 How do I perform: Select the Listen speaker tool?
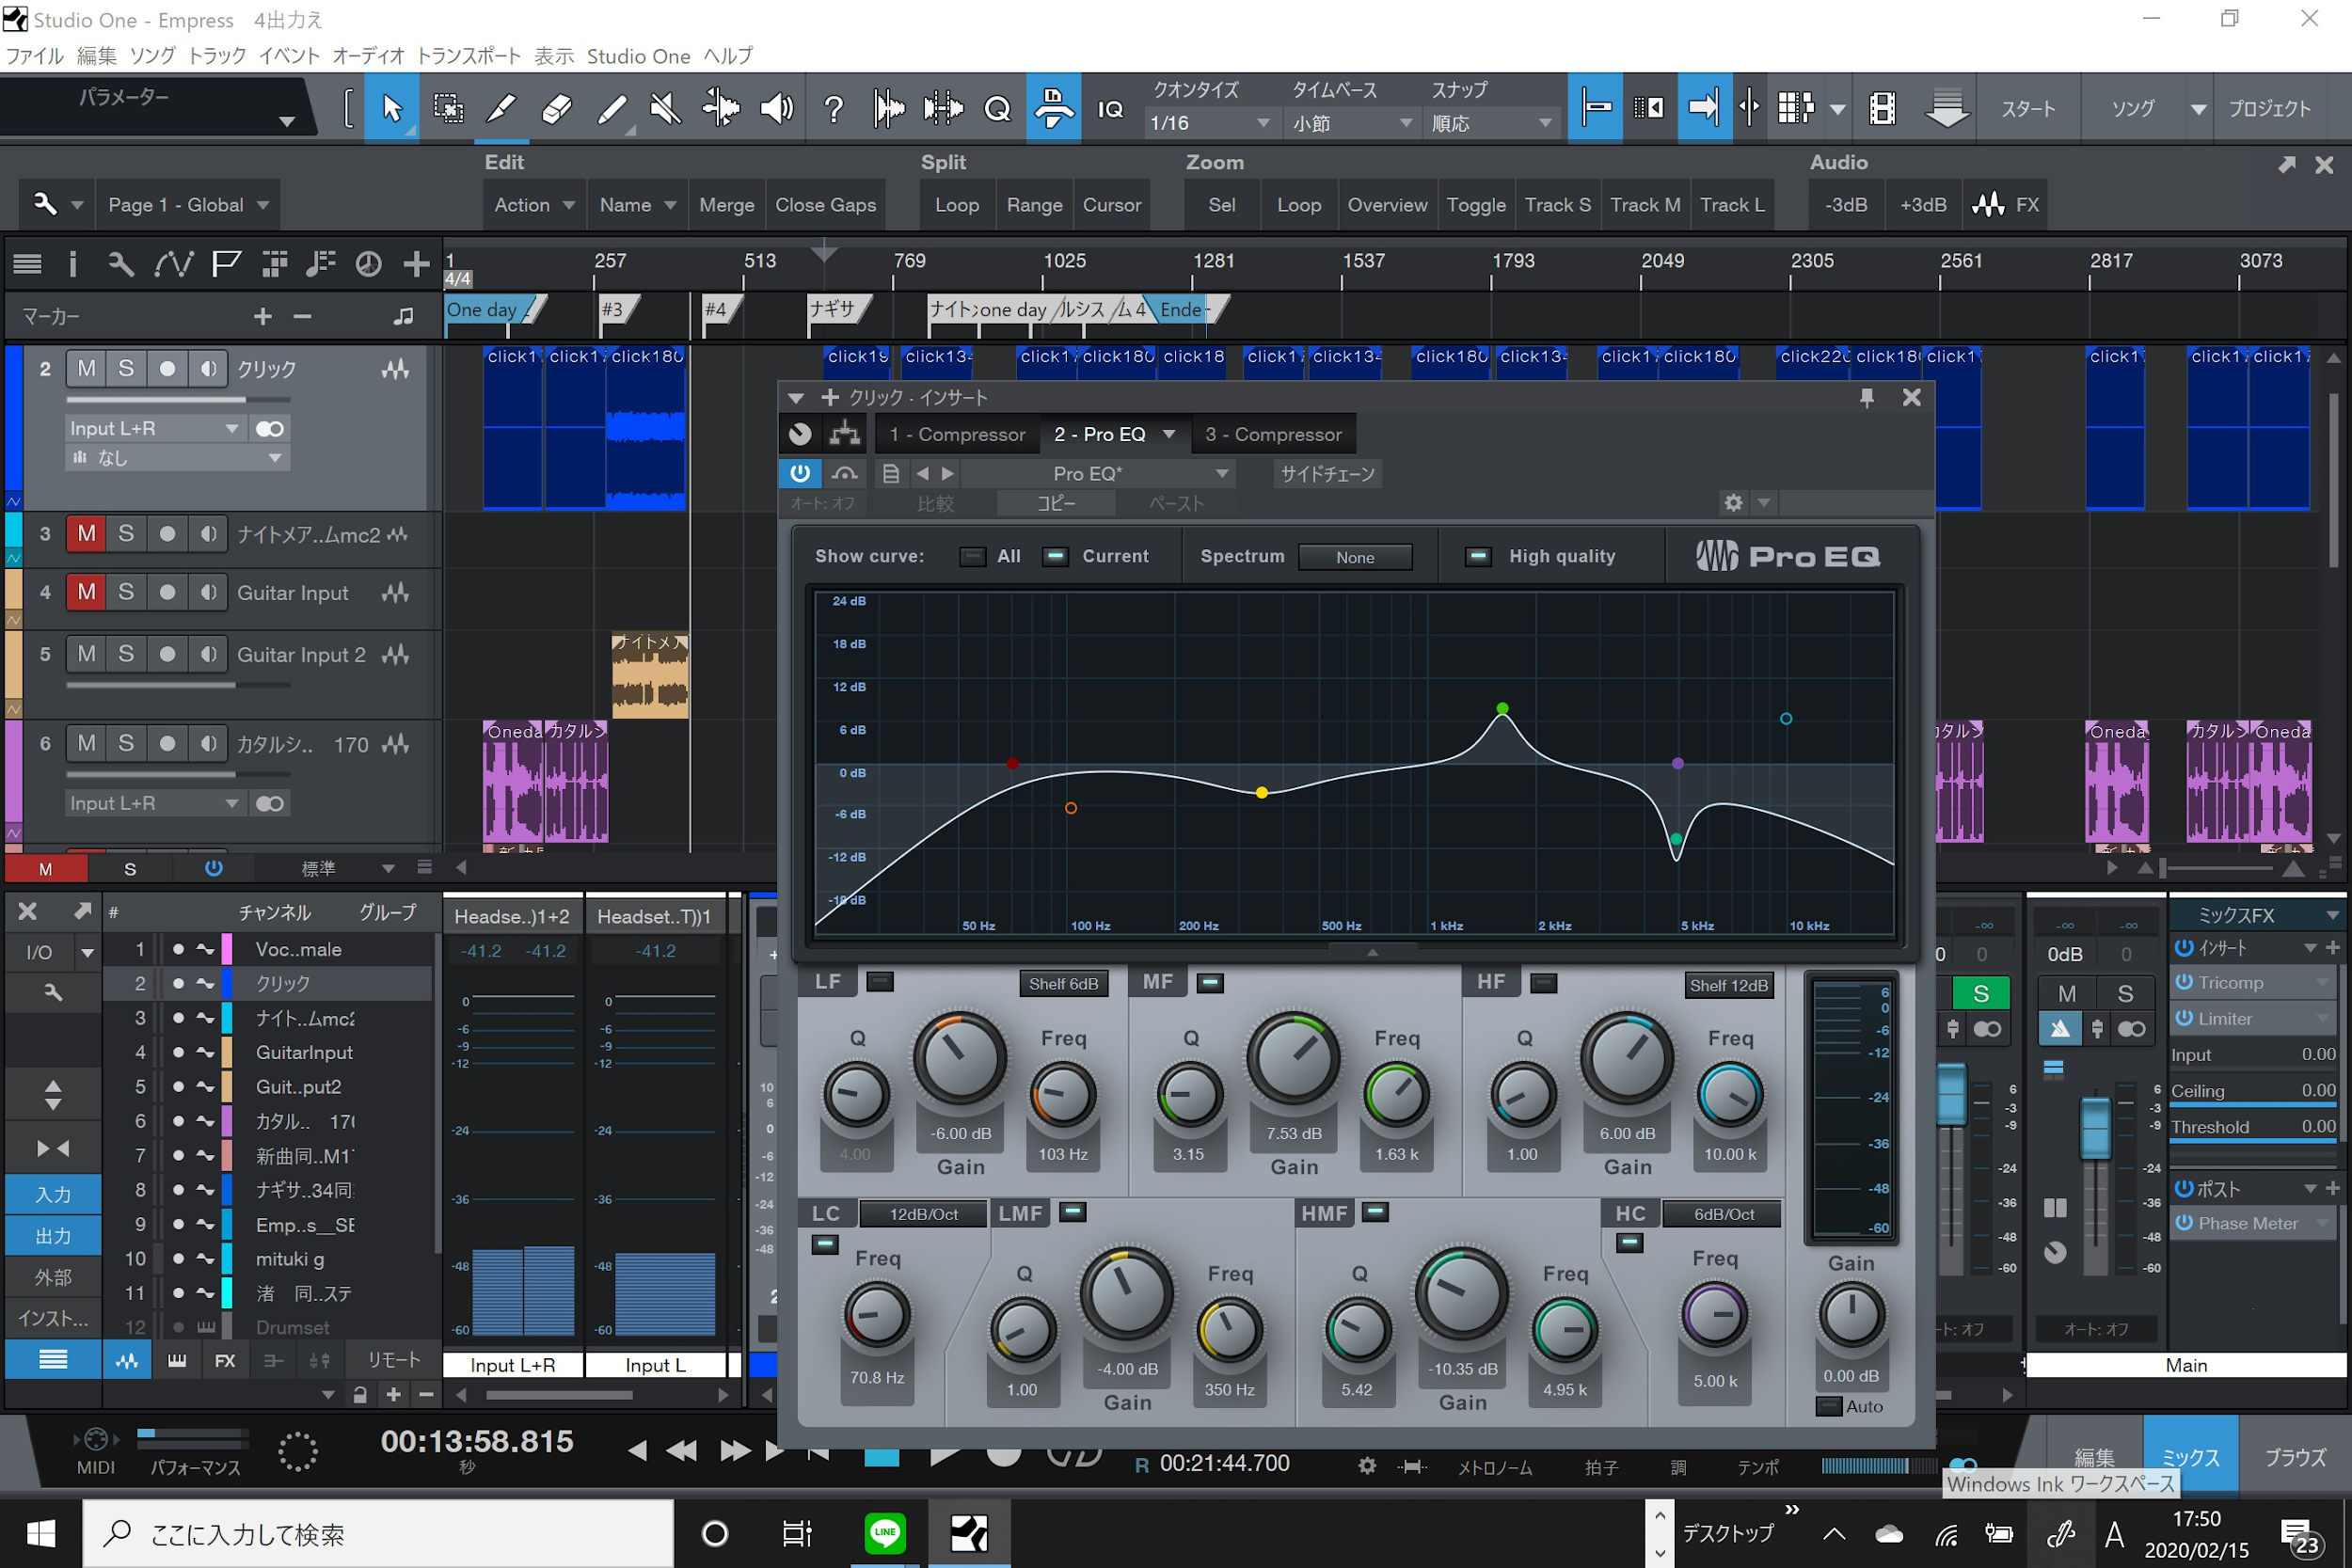pyautogui.click(x=776, y=108)
